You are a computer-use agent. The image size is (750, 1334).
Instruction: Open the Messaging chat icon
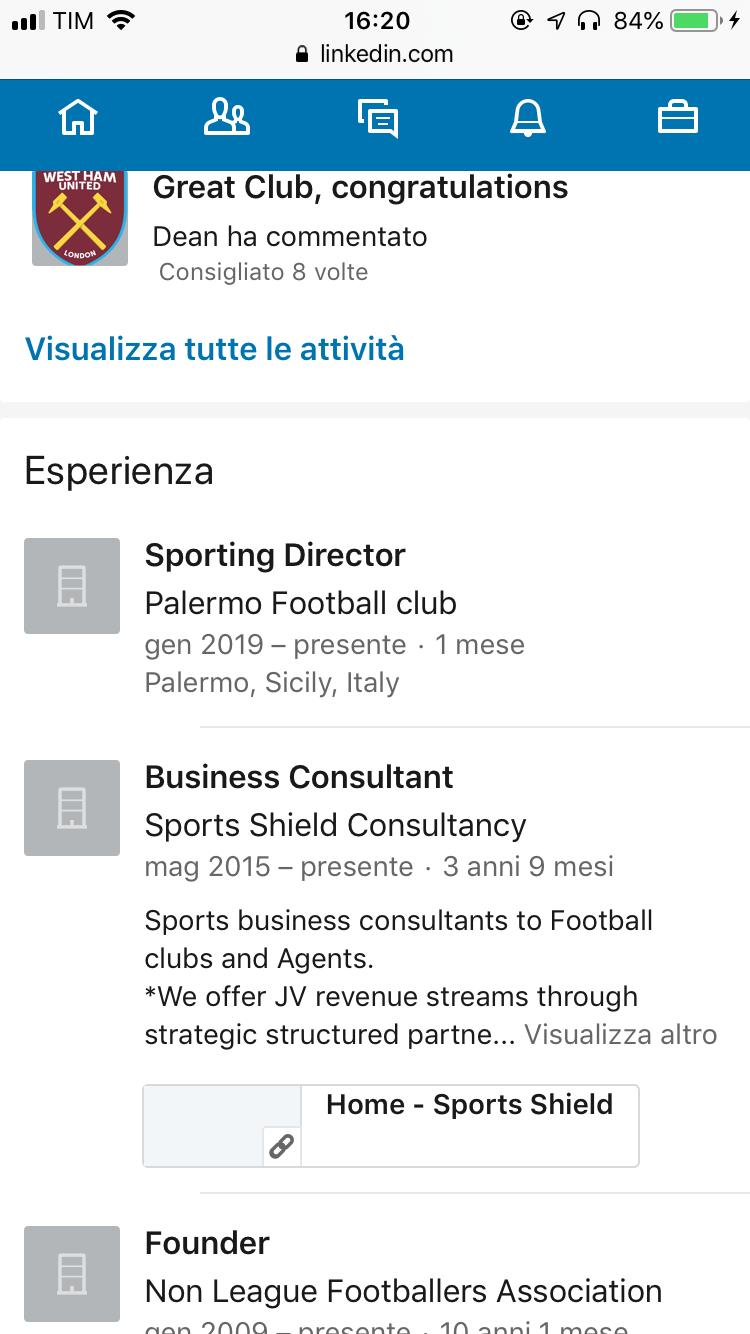(x=378, y=118)
